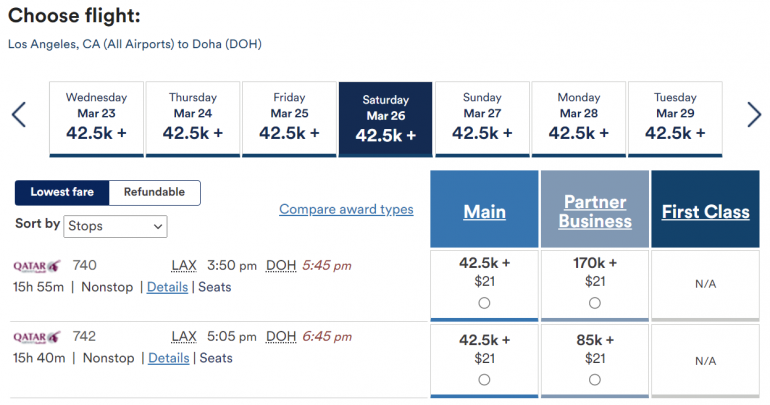Image resolution: width=770 pixels, height=405 pixels.
Task: Open Details link for flight 742
Action: [x=168, y=358]
